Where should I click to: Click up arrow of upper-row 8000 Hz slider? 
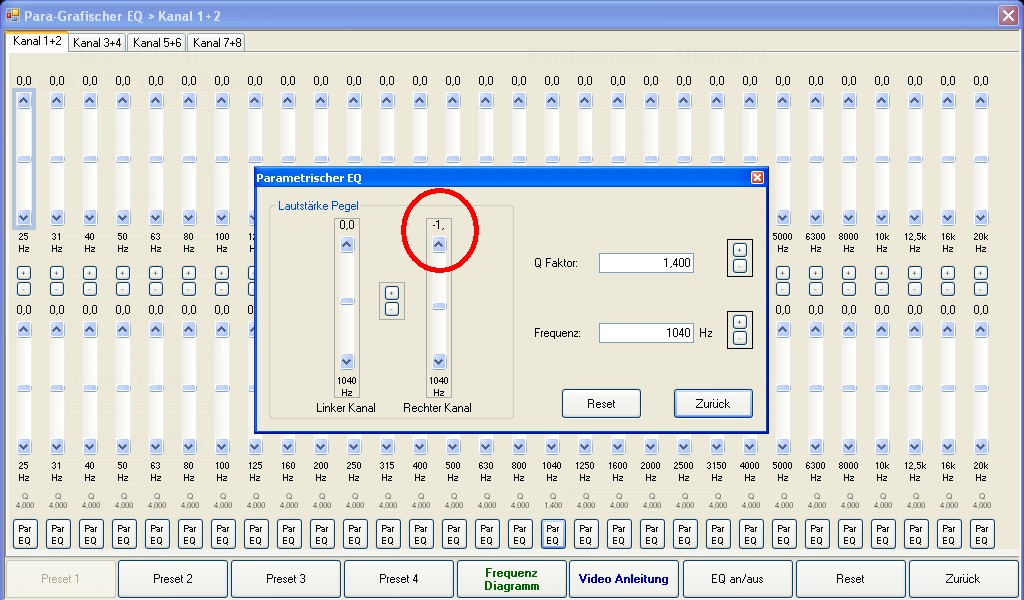849,101
